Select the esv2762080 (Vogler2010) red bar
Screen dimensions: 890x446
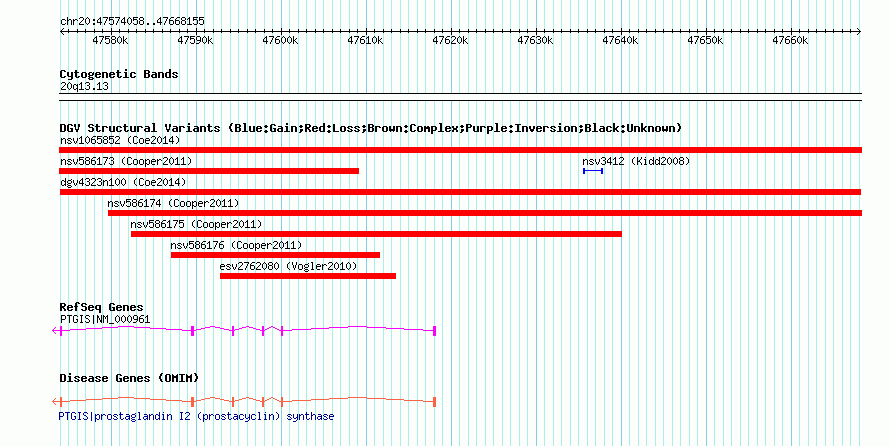[308, 276]
